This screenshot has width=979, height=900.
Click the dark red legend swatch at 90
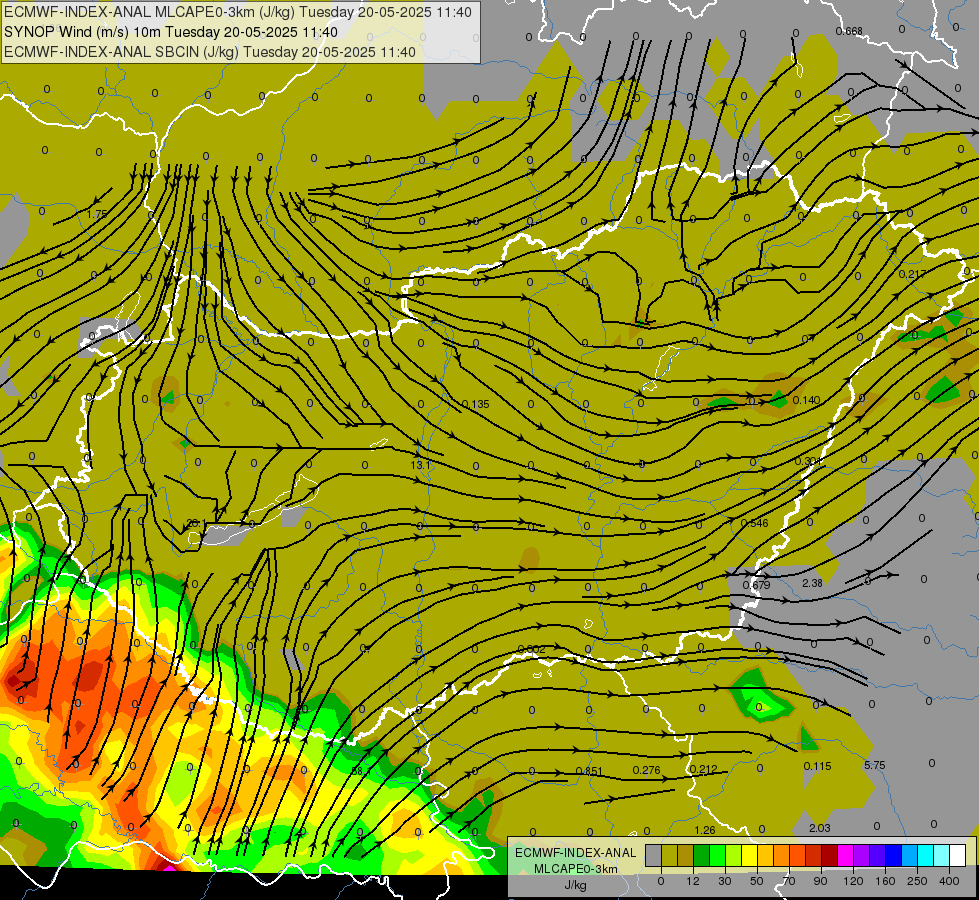point(829,855)
